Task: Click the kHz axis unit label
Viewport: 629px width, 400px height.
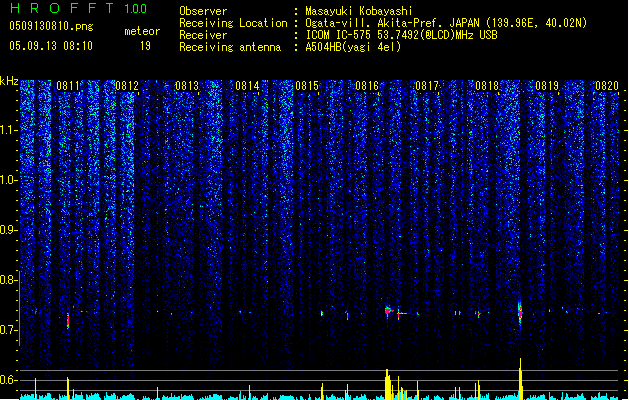Action: (x=9, y=81)
